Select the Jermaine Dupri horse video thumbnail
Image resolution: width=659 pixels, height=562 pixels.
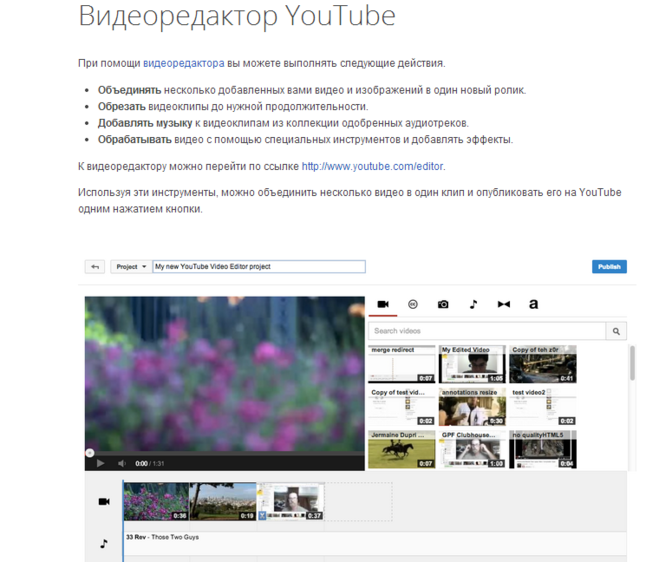click(x=401, y=449)
